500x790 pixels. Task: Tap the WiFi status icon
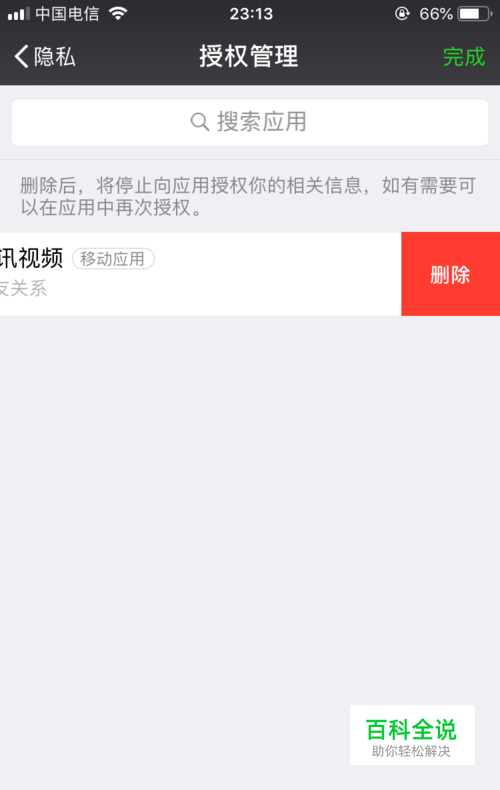(118, 14)
